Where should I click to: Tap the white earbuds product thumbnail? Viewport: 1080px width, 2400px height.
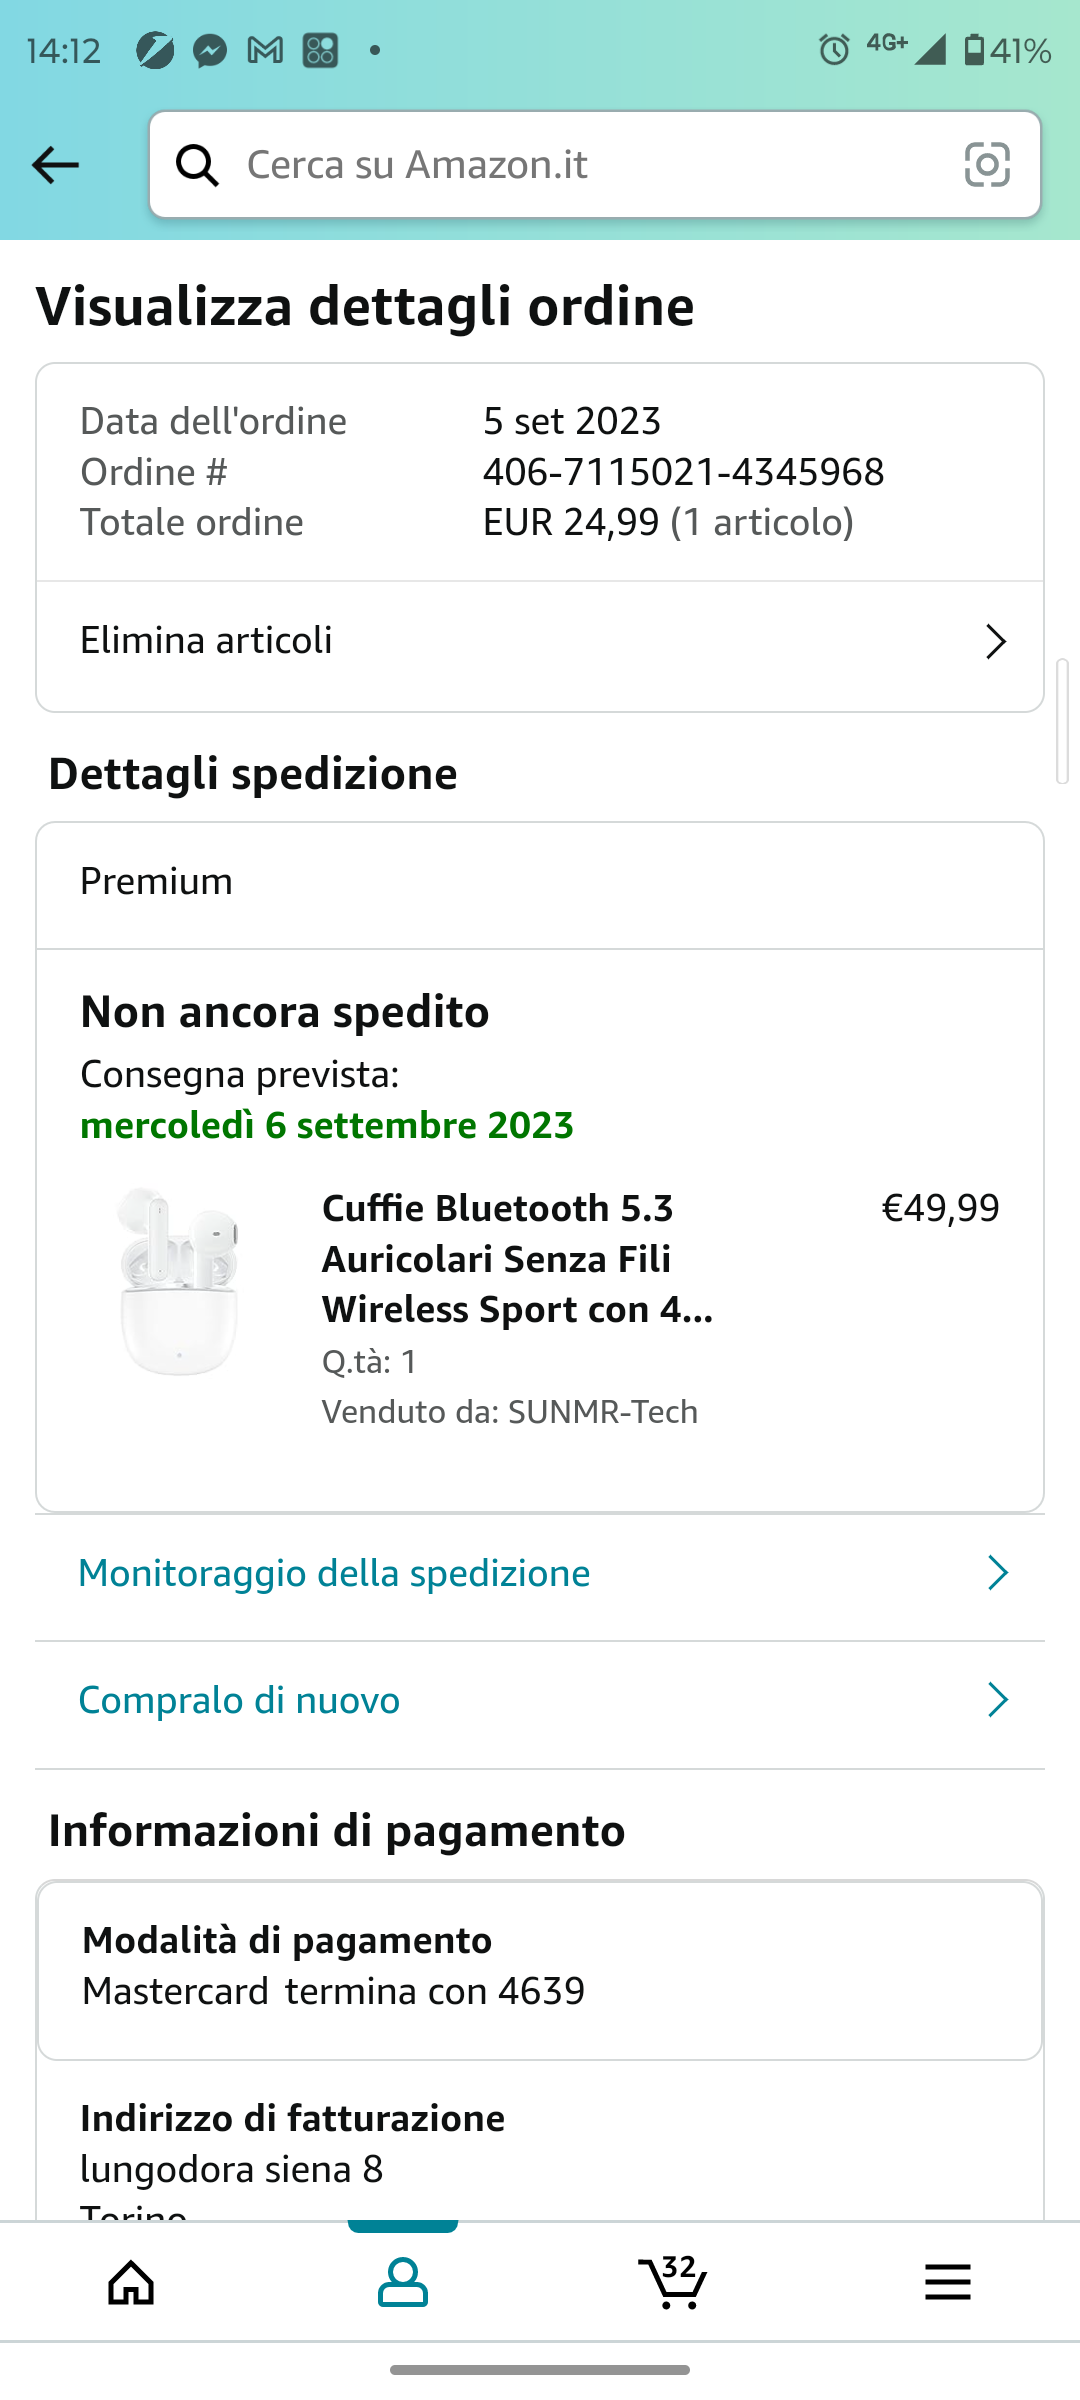(179, 1282)
